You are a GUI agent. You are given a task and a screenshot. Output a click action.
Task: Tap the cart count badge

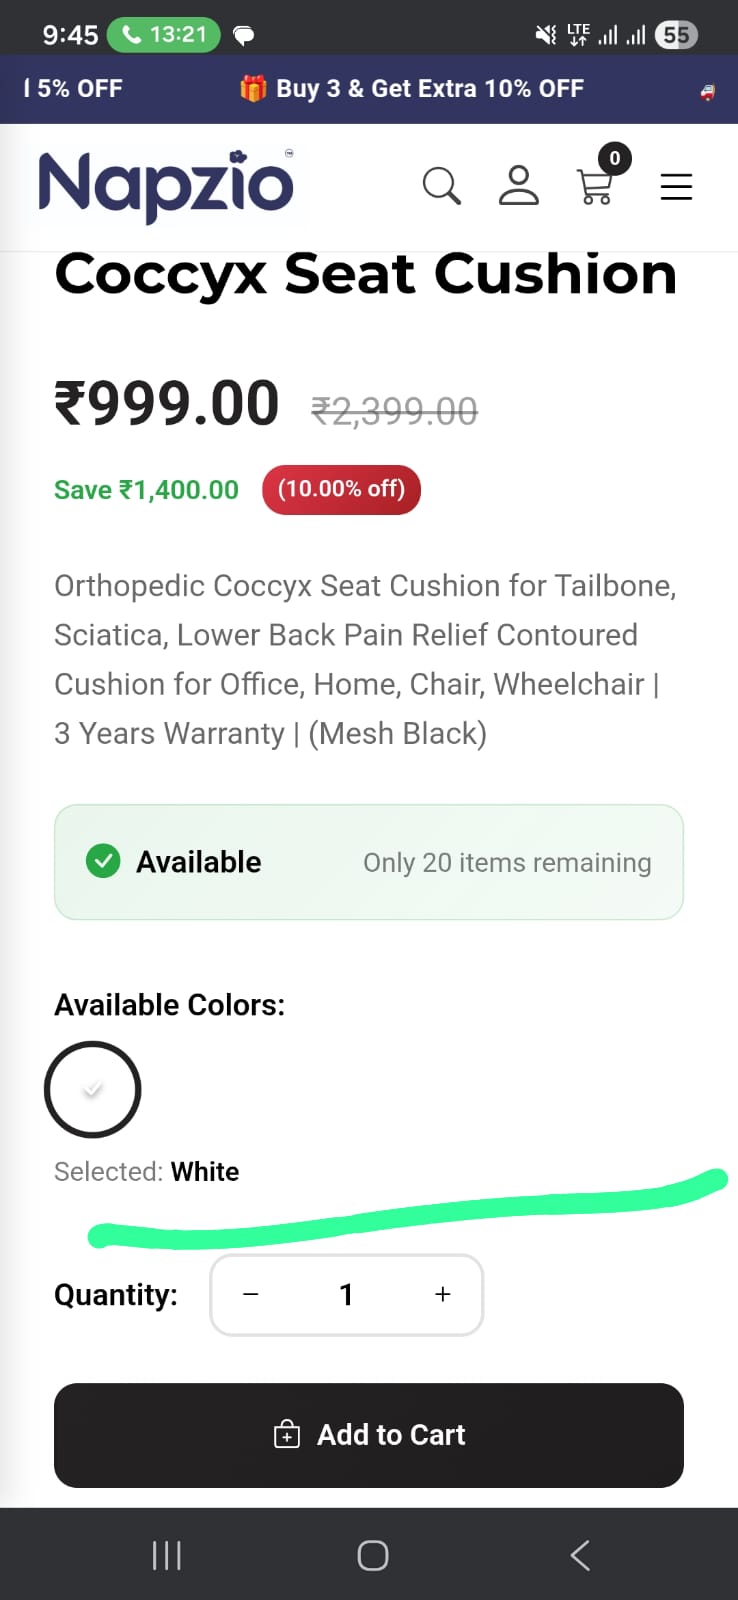pyautogui.click(x=614, y=158)
